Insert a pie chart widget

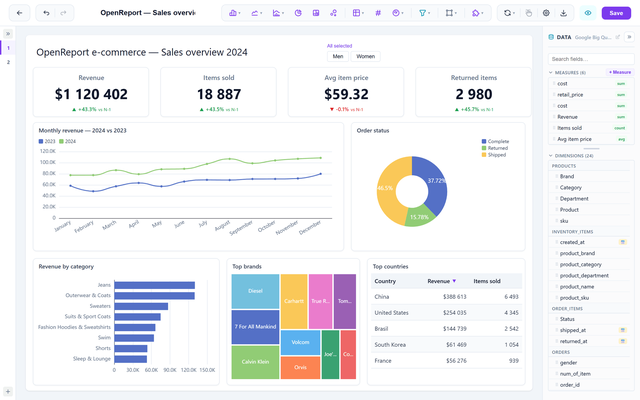[298, 13]
